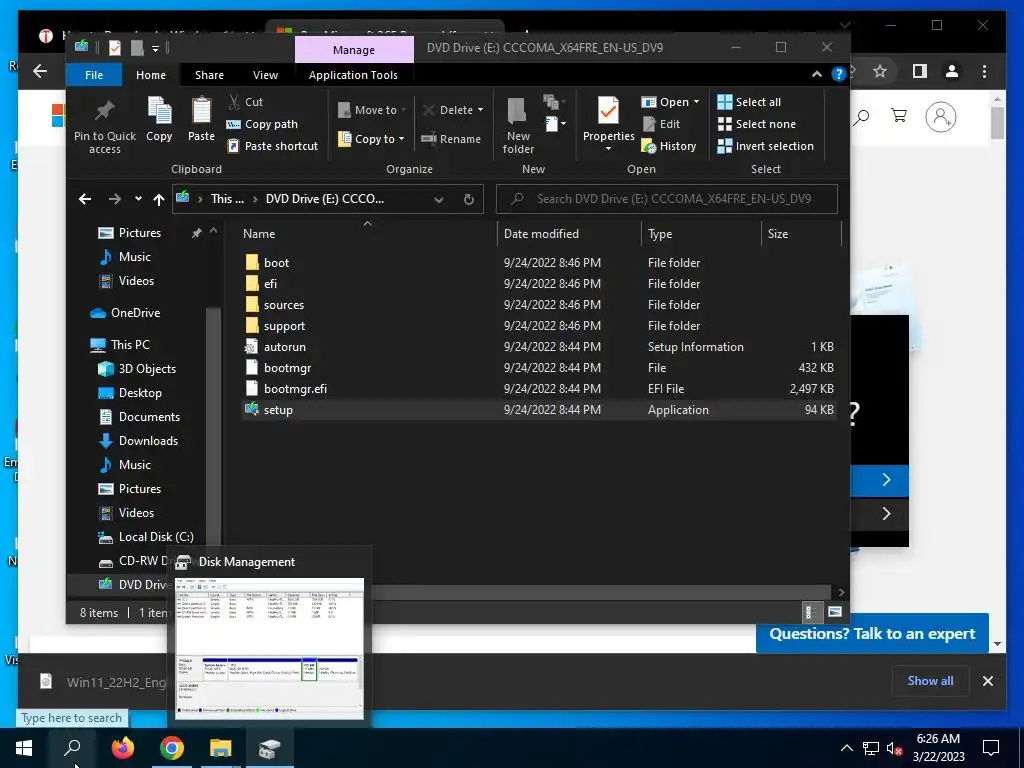Click Rename in the Organize group
The image size is (1024, 768).
pos(451,138)
